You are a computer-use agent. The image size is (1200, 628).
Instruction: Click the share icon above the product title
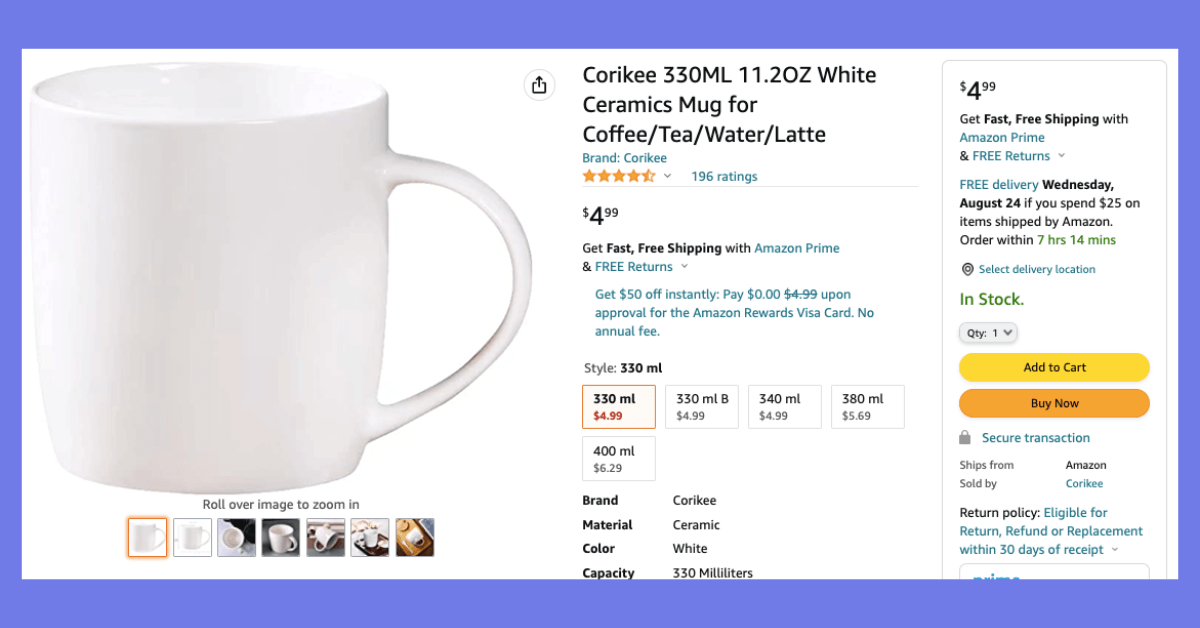coord(540,85)
